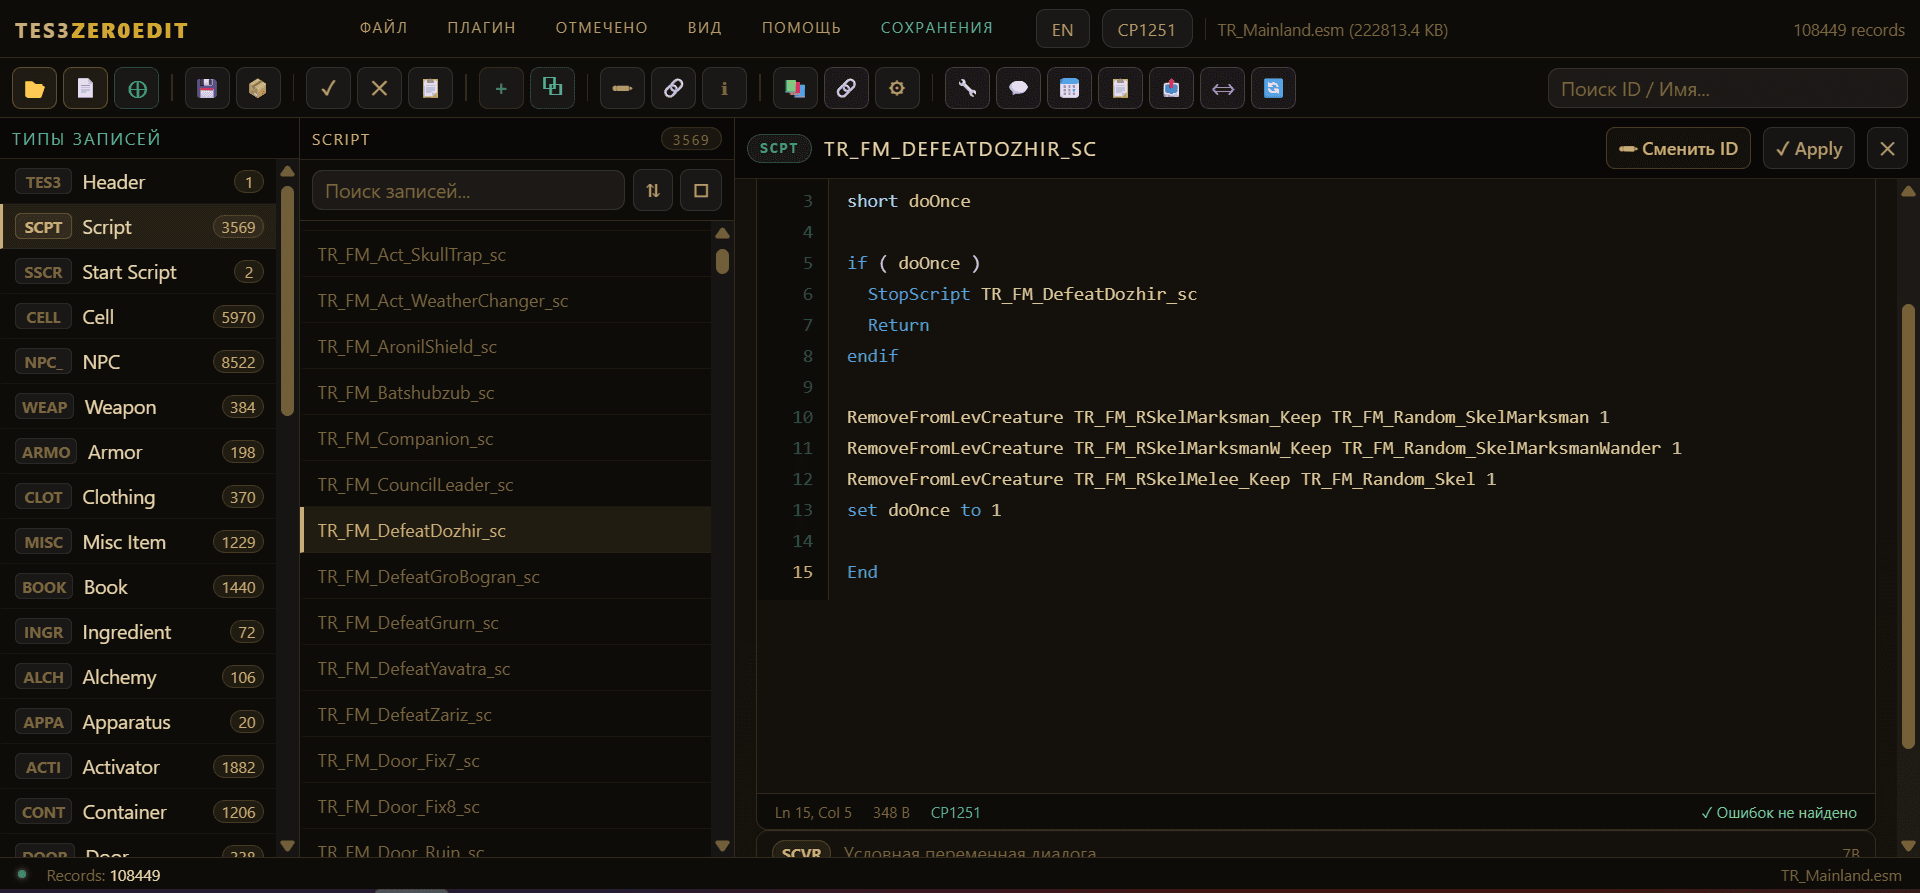Click the X toolbar icon
Screen dimensions: 1920x893
click(379, 89)
